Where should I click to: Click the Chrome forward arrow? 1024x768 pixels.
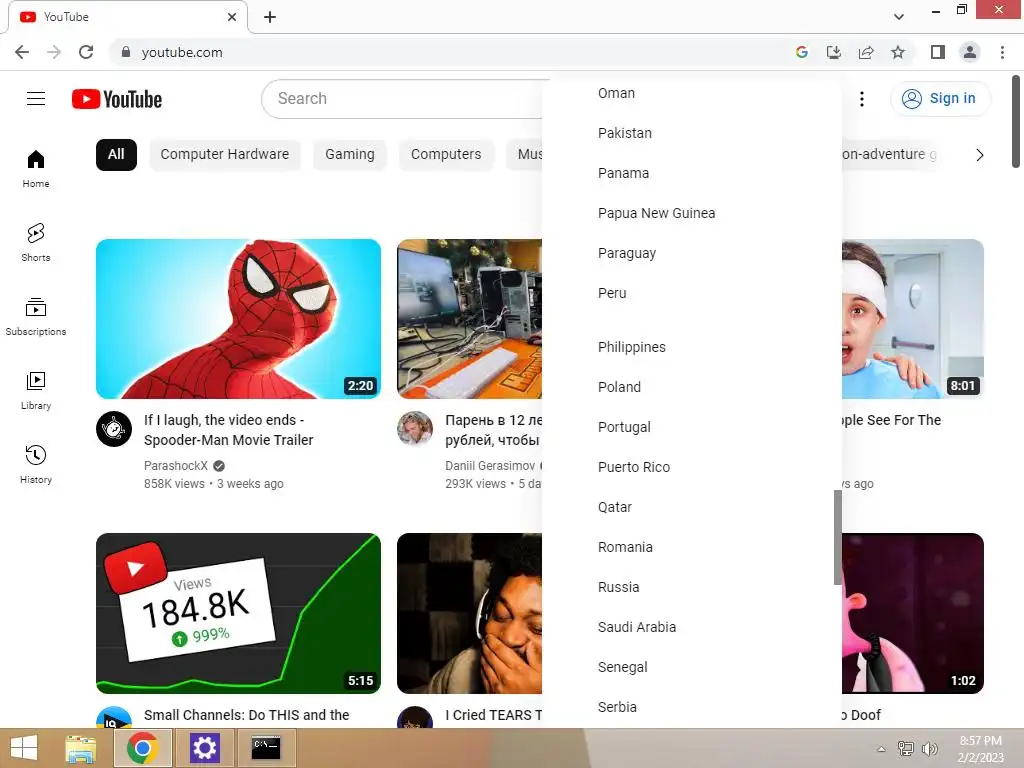[x=54, y=52]
